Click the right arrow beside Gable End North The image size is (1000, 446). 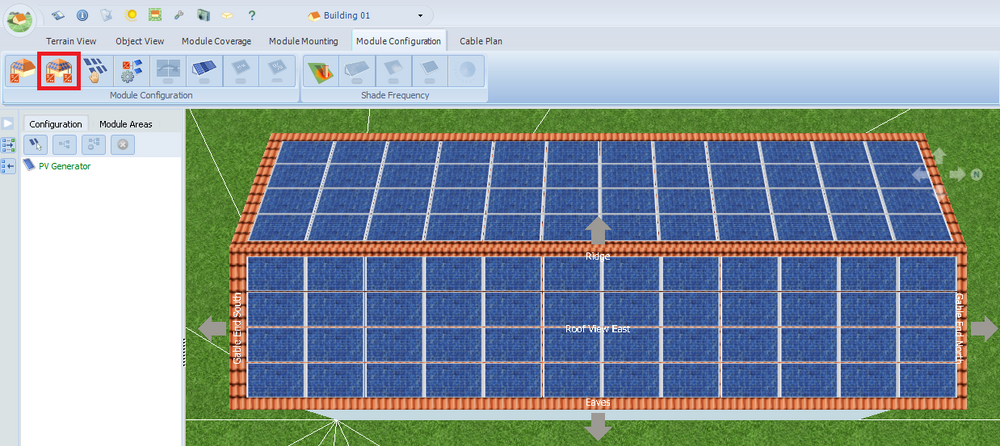coord(984,328)
